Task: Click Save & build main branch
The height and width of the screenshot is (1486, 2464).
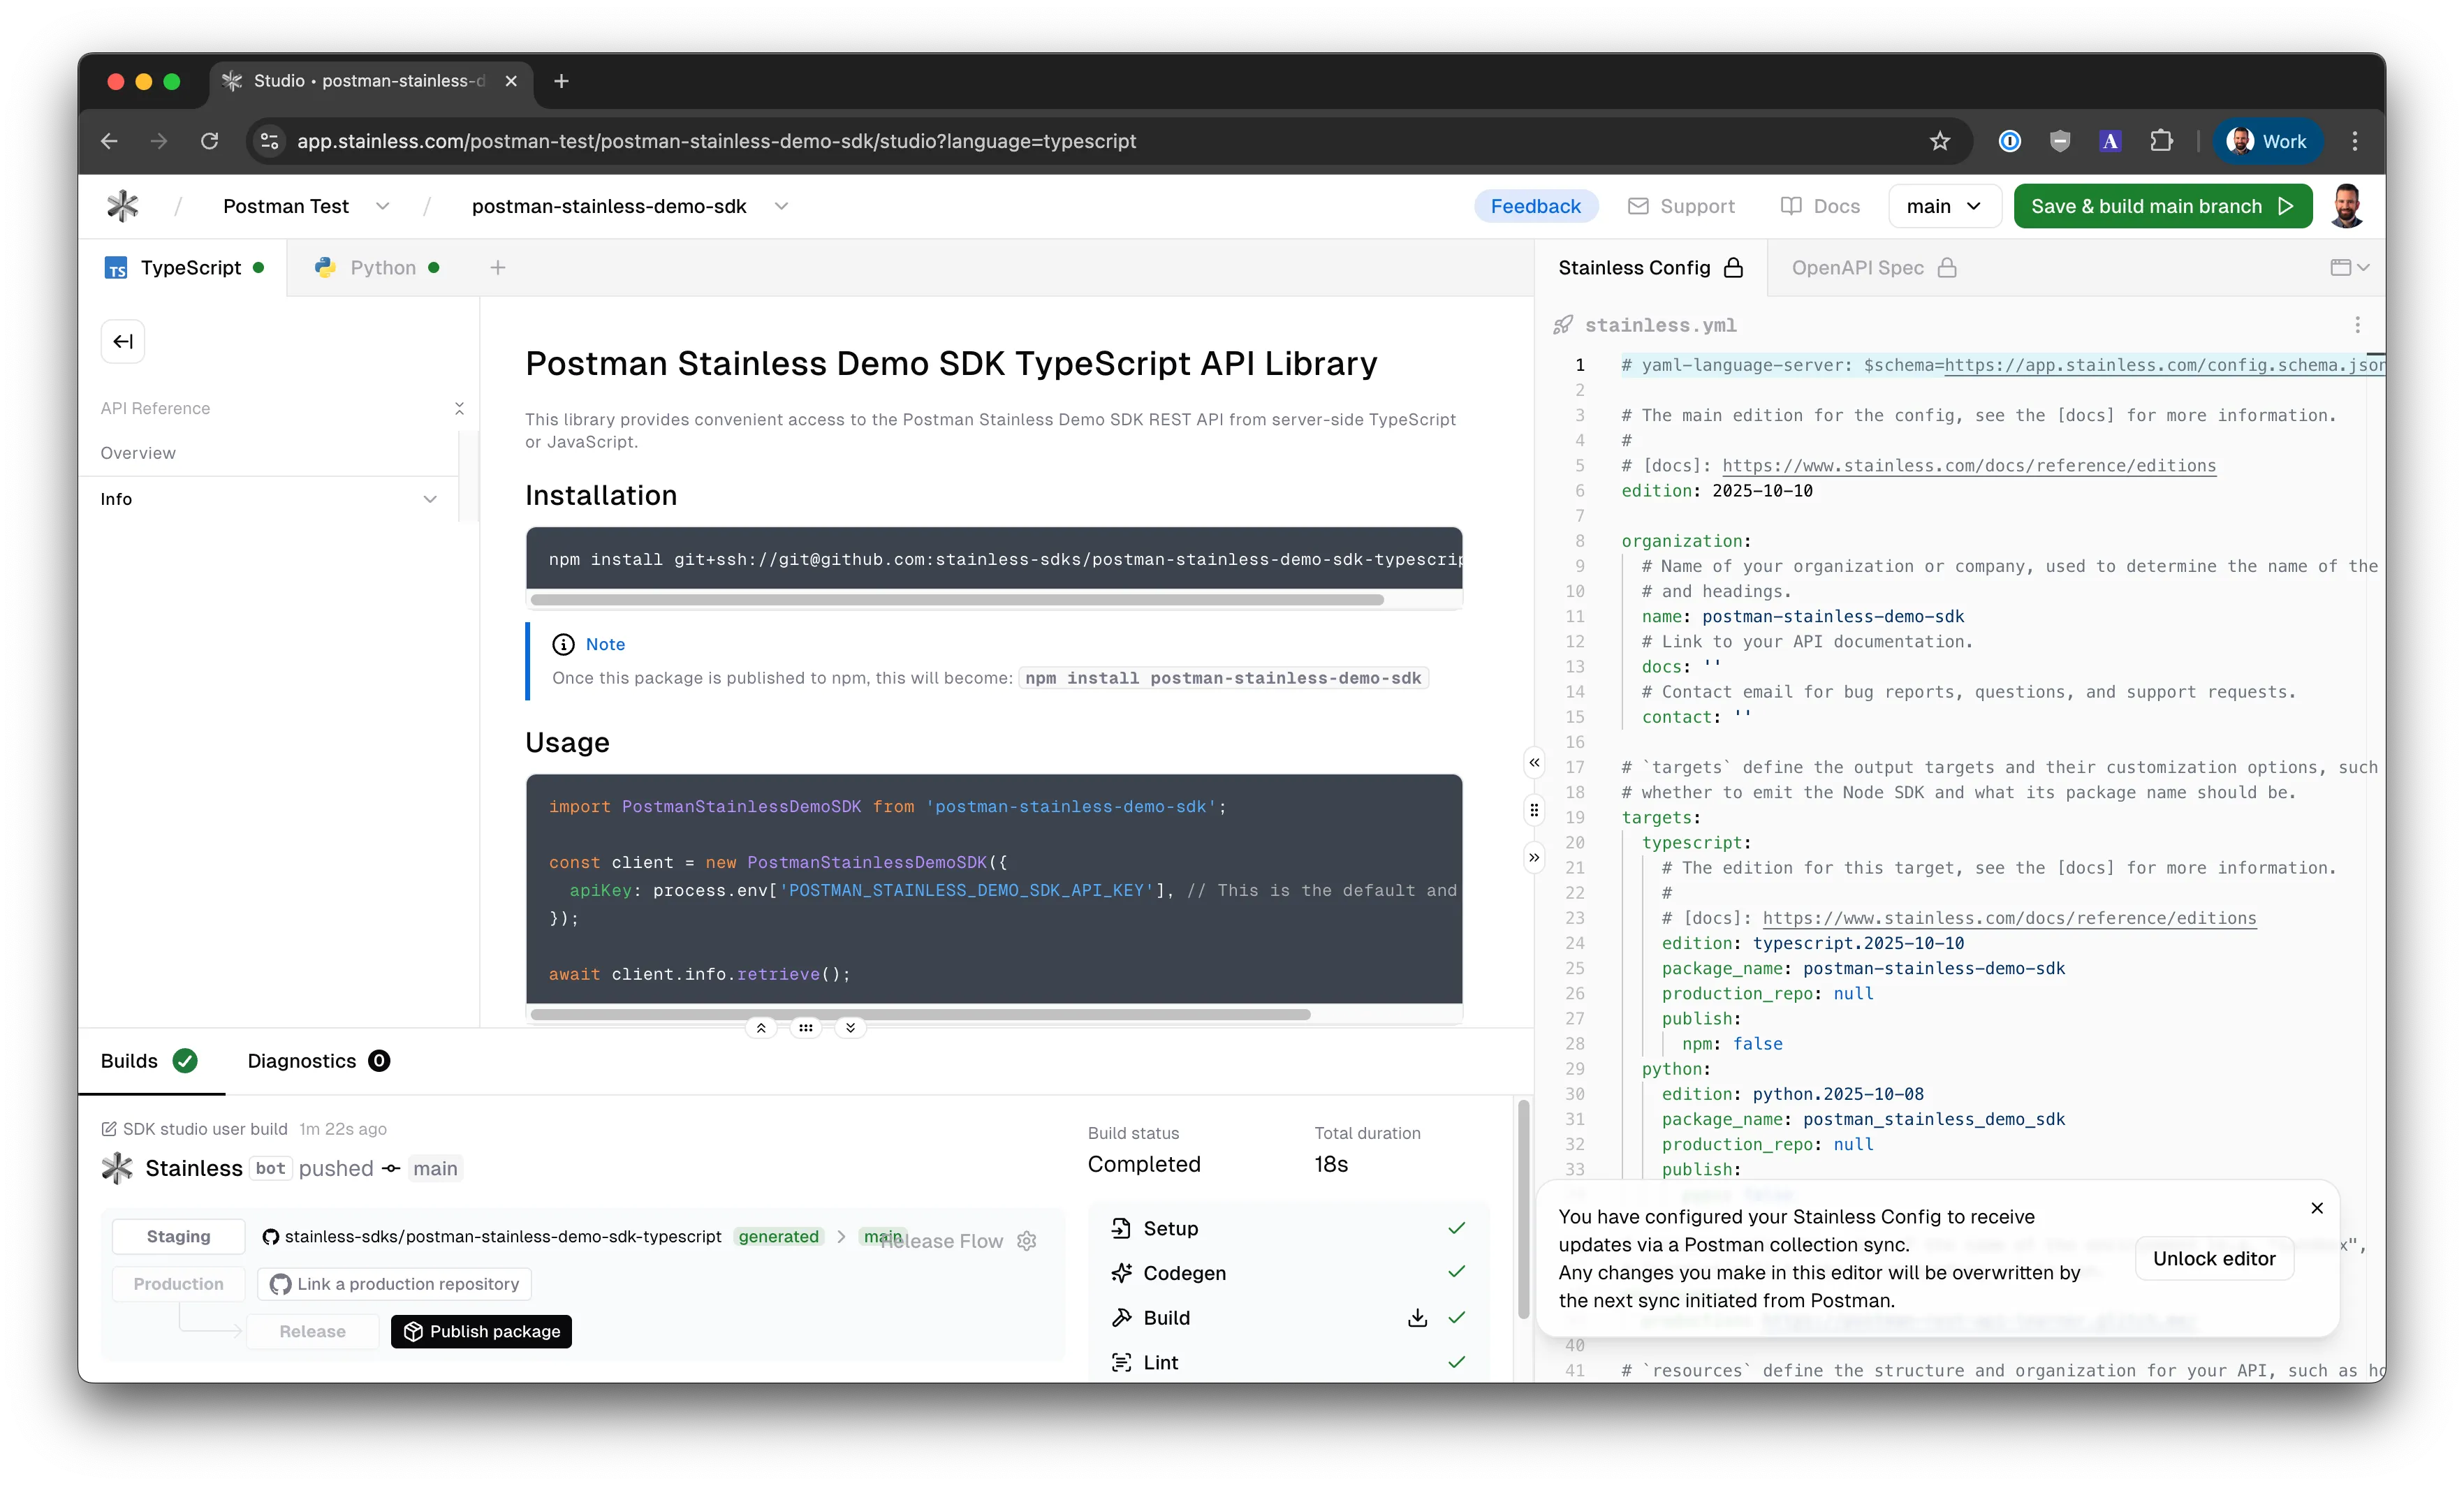Action: (2162, 206)
